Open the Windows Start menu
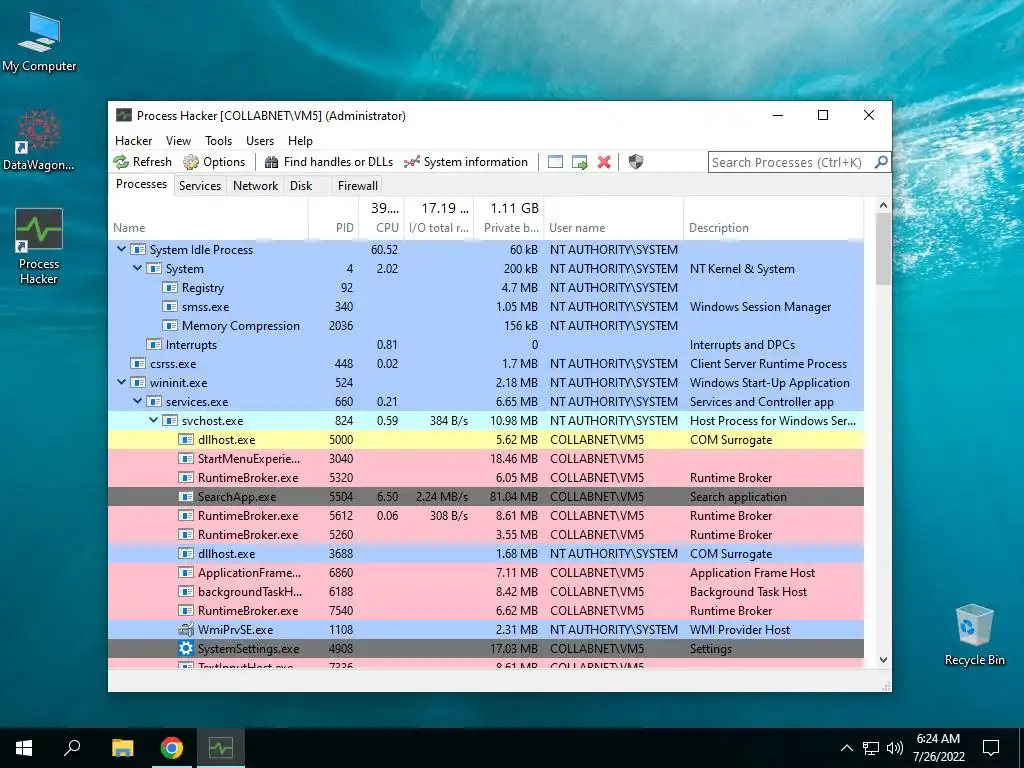The height and width of the screenshot is (768, 1024). tap(24, 748)
